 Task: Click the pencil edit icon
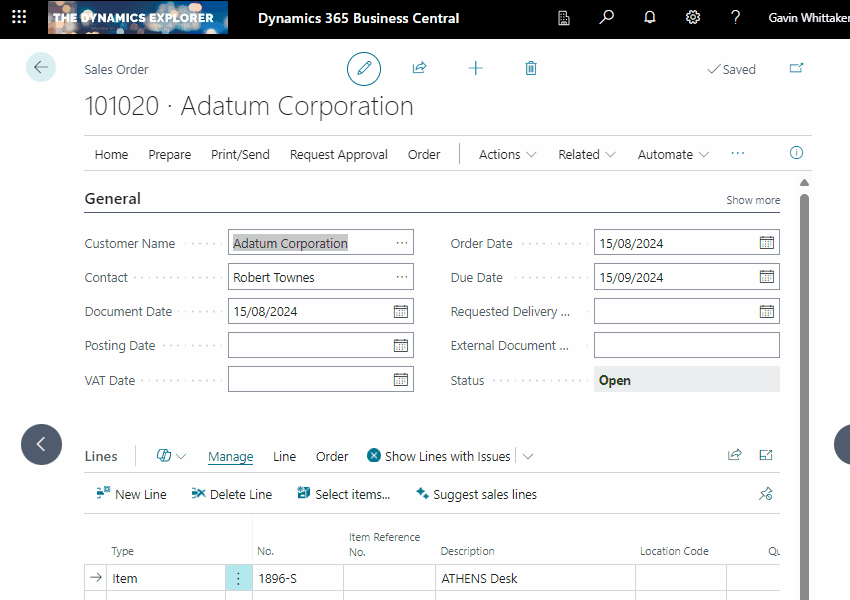tap(364, 69)
